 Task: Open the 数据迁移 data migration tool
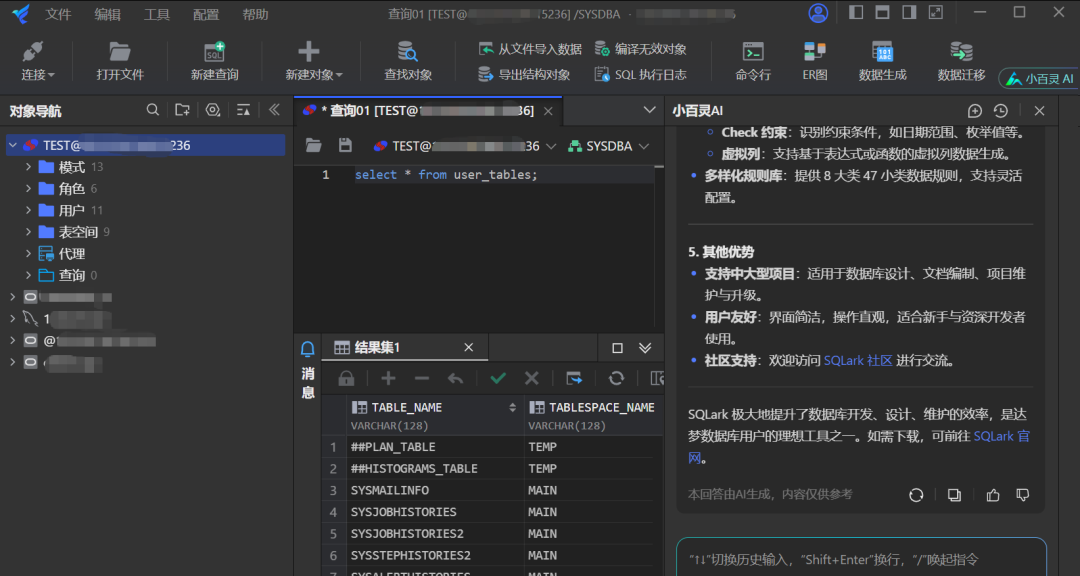(x=962, y=62)
